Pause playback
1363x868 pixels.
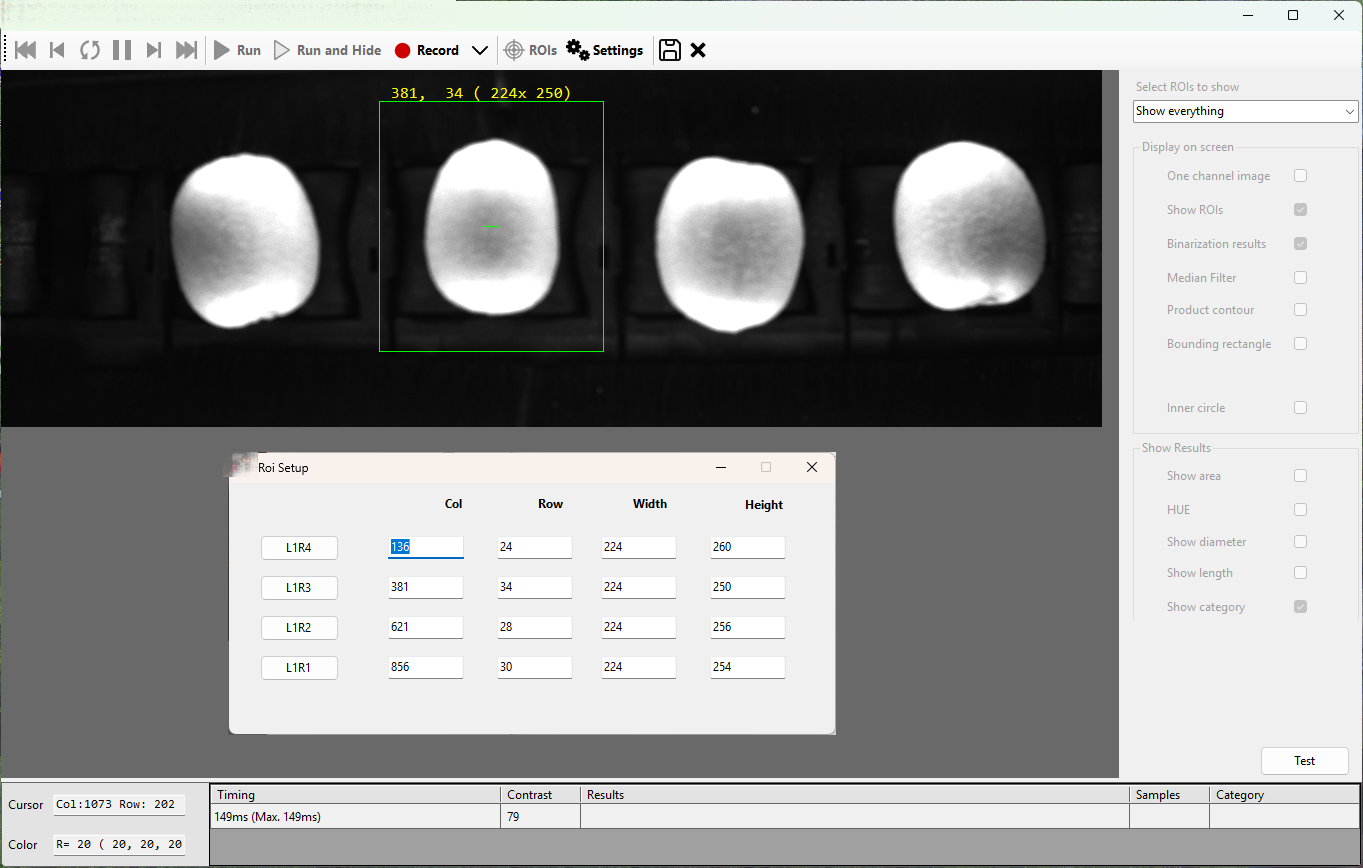tap(122, 50)
